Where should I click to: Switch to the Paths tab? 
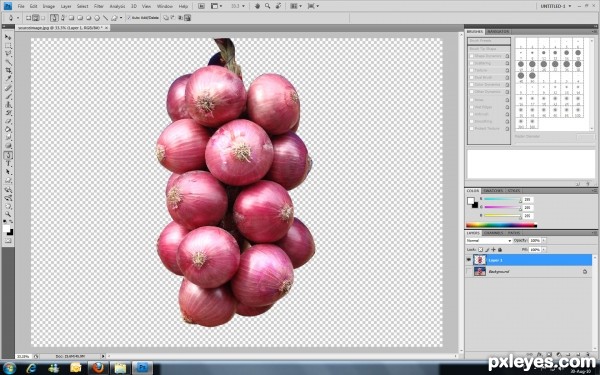point(514,233)
